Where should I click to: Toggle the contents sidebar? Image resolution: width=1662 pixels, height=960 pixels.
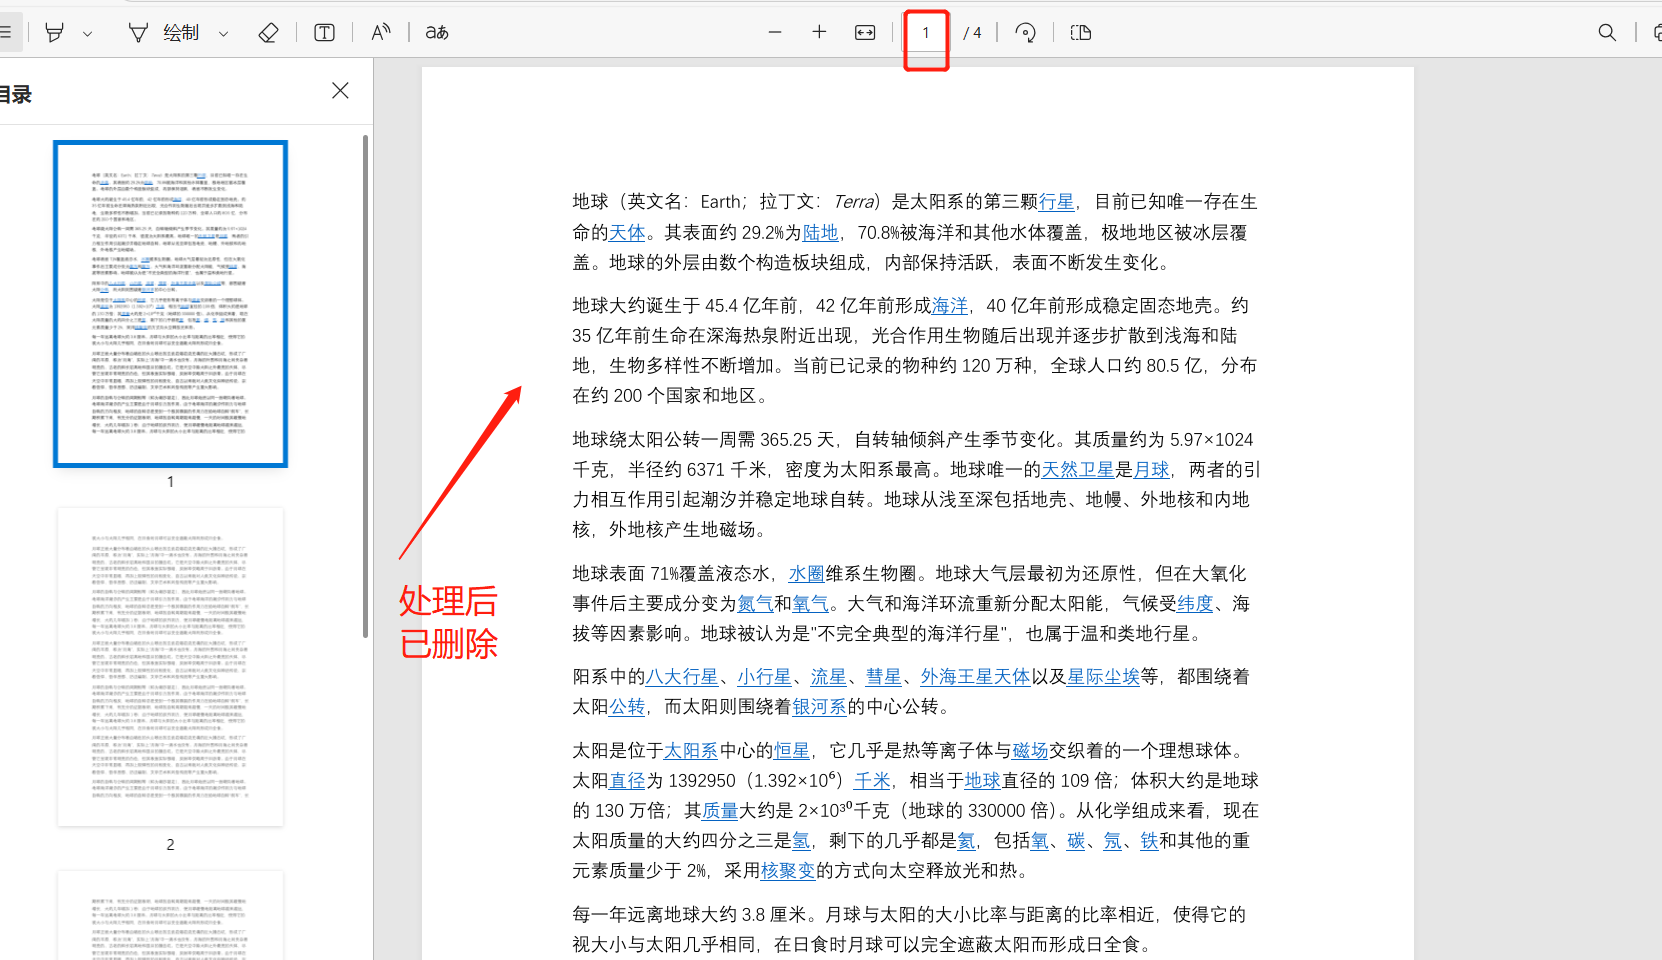8,32
